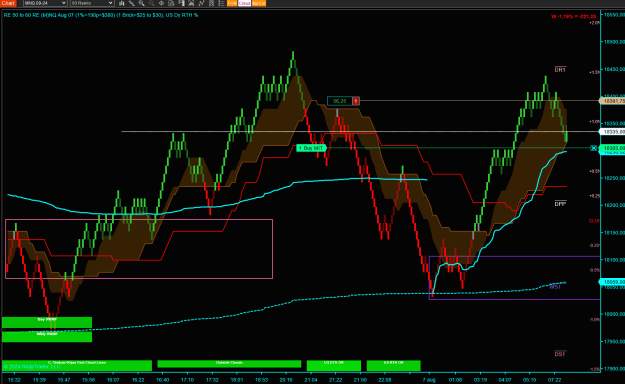Click the lower green button under Buy

tap(47, 337)
